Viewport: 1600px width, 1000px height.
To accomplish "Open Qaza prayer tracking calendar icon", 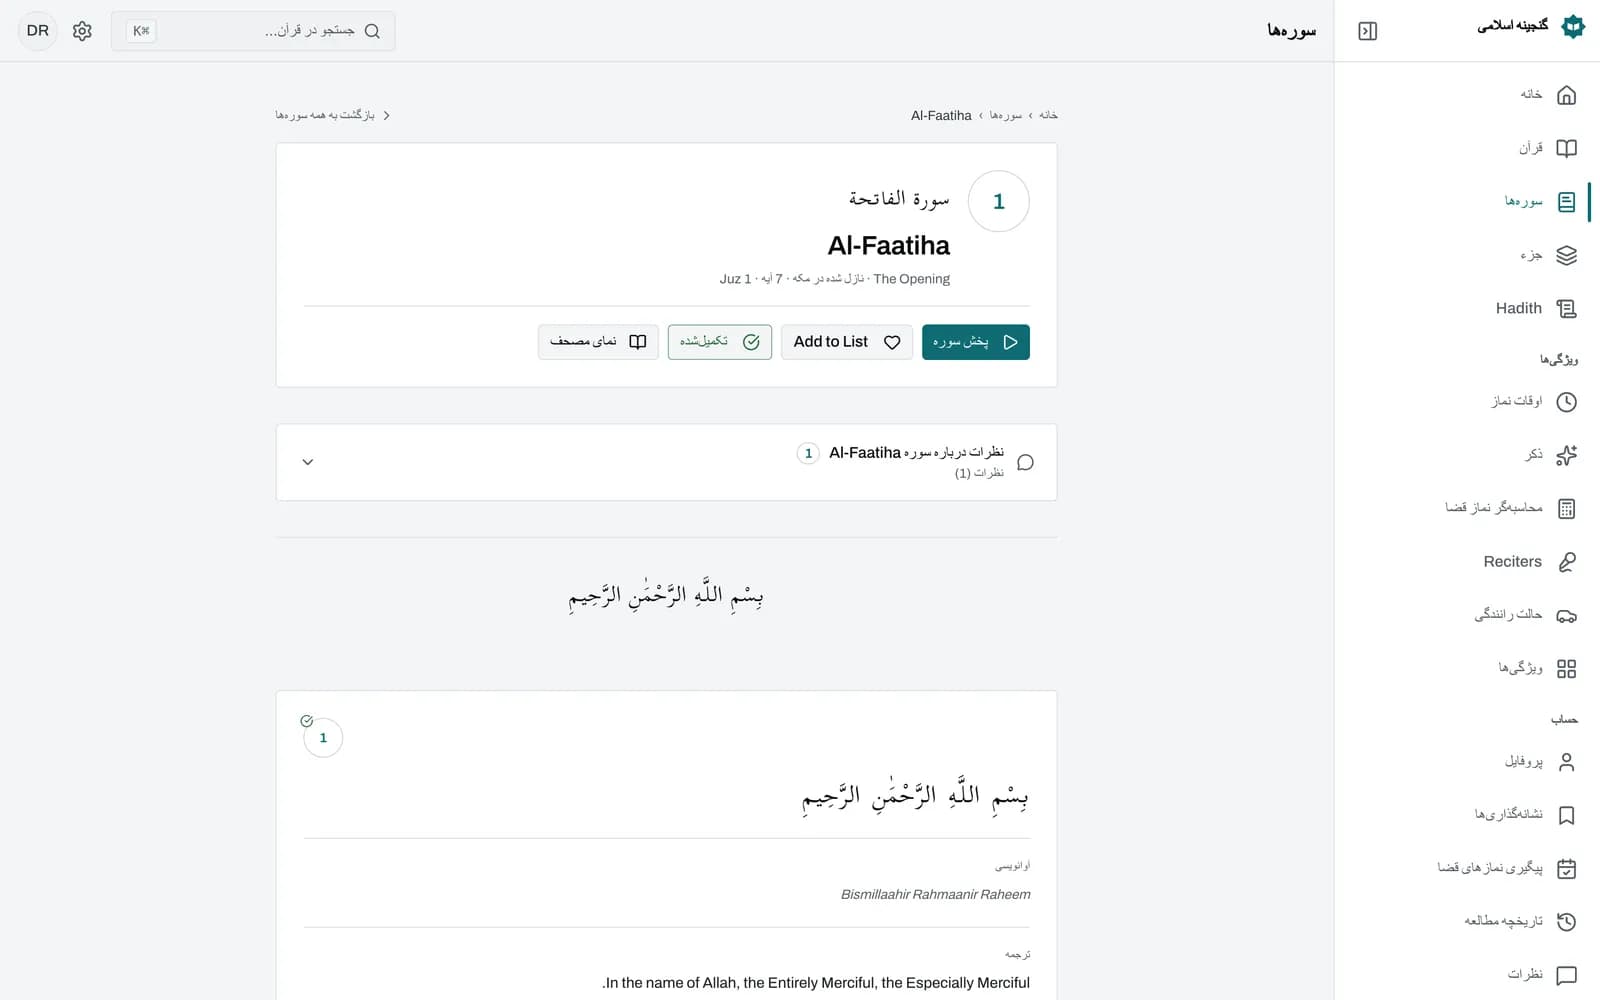I will [1566, 869].
